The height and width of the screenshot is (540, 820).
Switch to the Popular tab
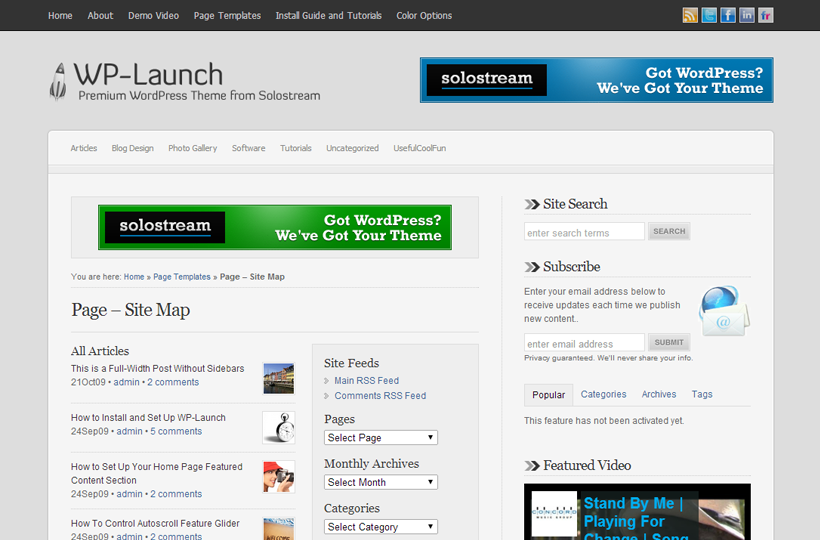click(549, 395)
